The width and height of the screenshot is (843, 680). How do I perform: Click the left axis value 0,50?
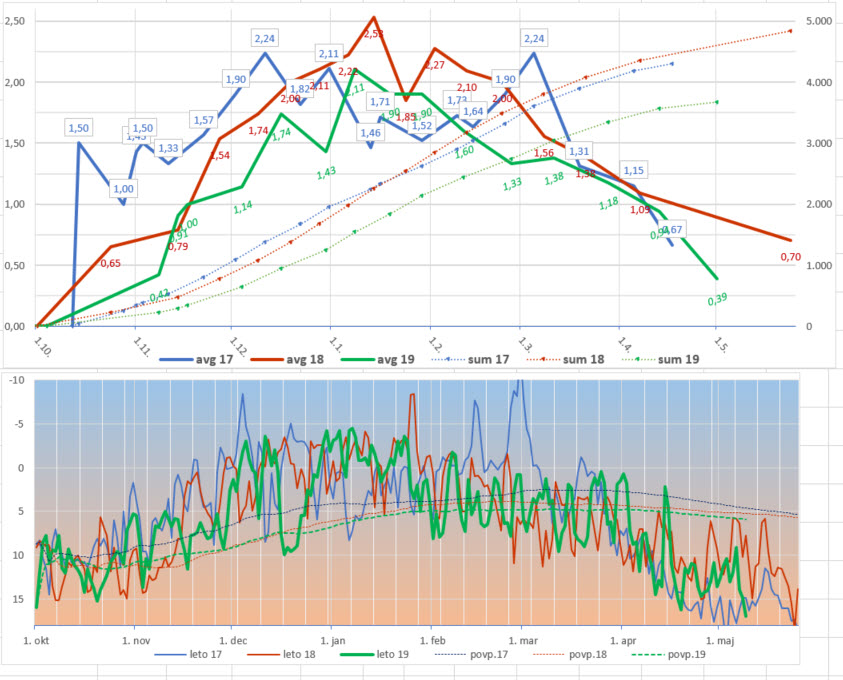[14, 266]
